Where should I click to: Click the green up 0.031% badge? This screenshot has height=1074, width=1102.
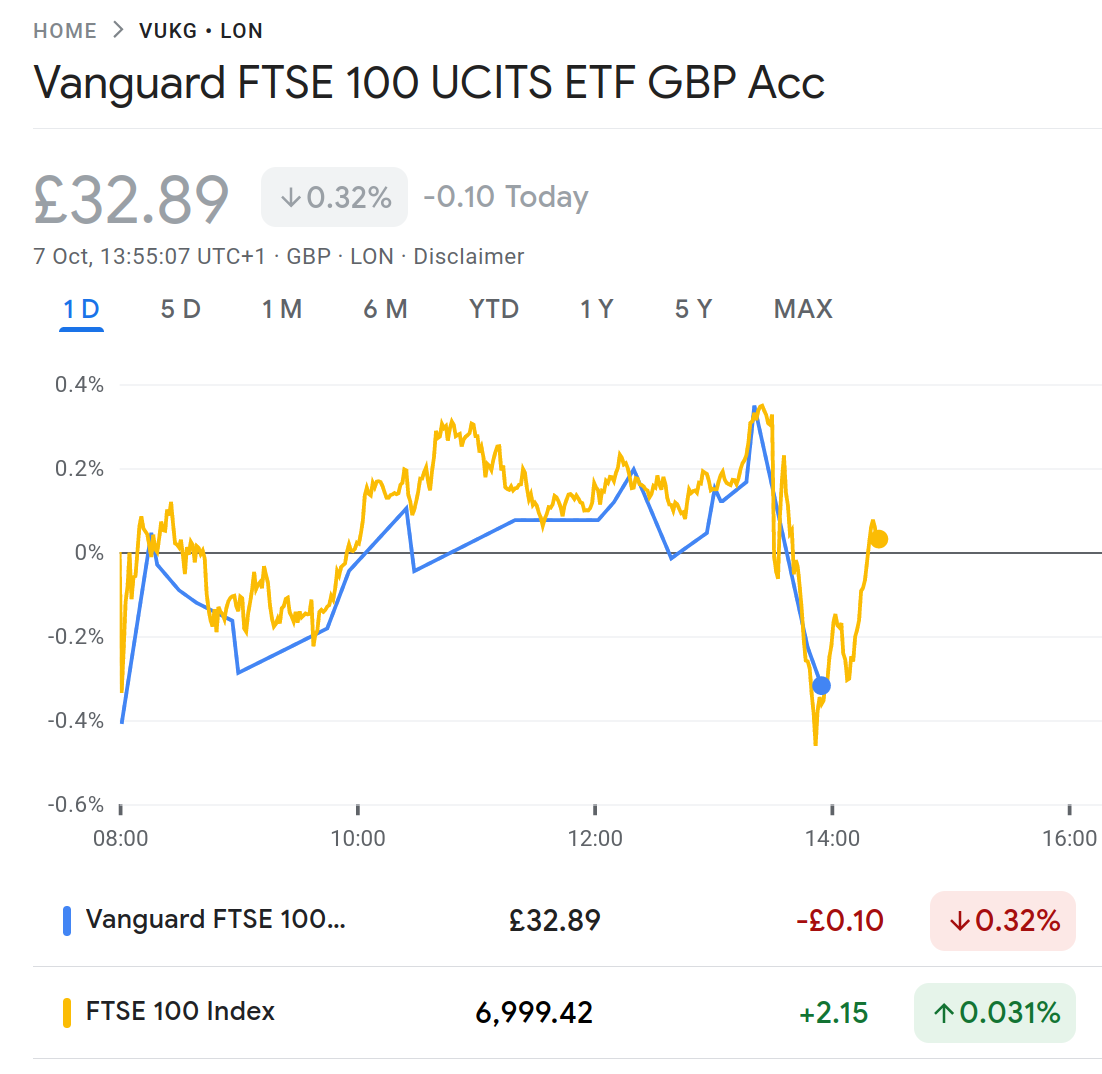[995, 1013]
